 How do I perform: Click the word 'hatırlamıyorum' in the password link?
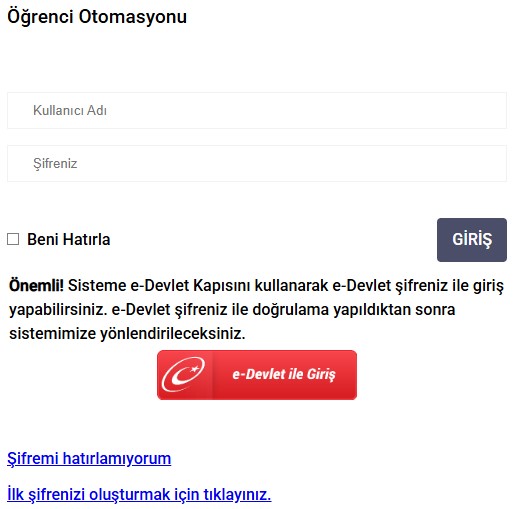(x=117, y=458)
